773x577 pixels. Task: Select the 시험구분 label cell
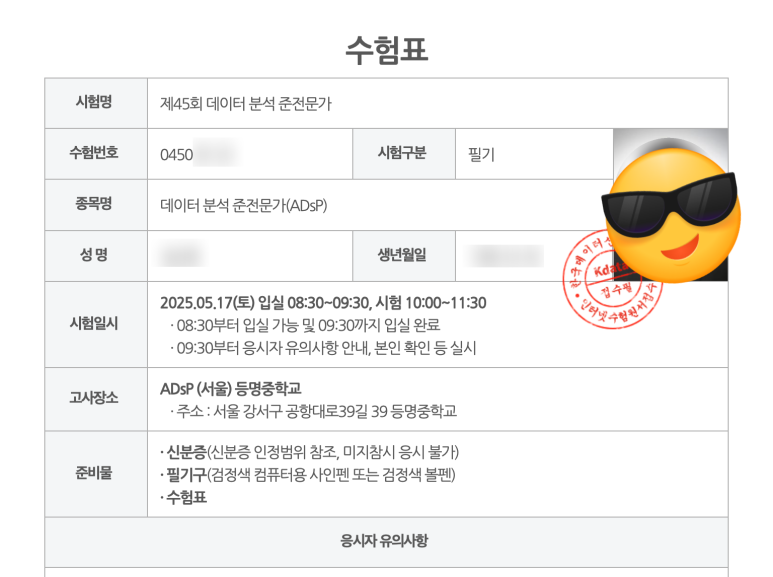404,154
